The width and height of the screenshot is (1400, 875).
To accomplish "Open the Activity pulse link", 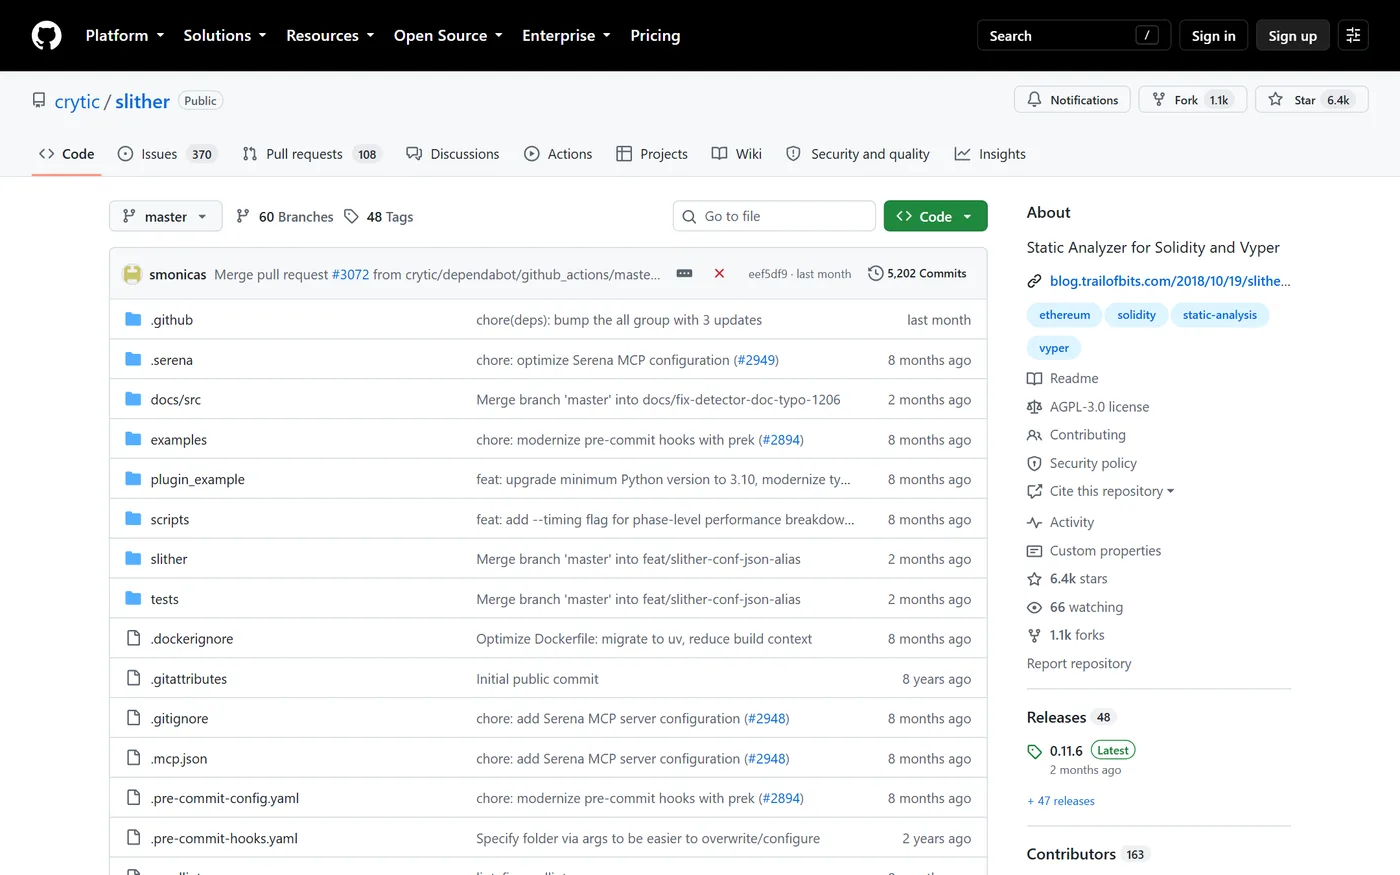I will [x=1061, y=522].
